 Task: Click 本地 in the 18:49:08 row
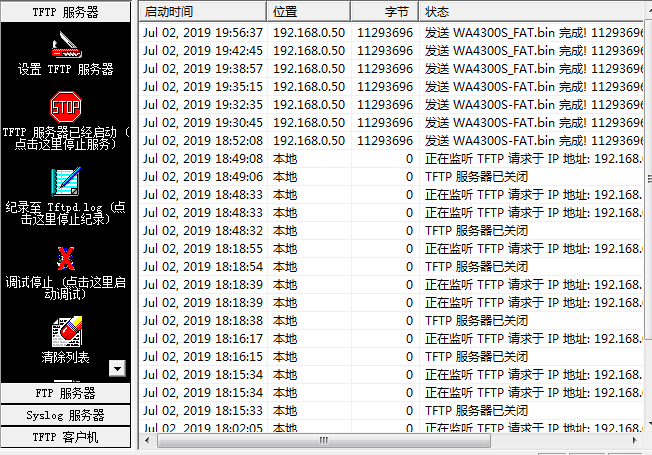285,159
